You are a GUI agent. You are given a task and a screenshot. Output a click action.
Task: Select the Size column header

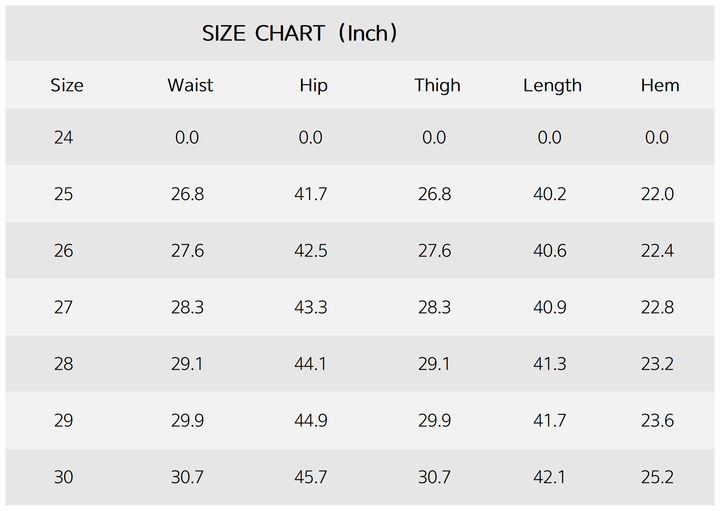[x=67, y=86]
